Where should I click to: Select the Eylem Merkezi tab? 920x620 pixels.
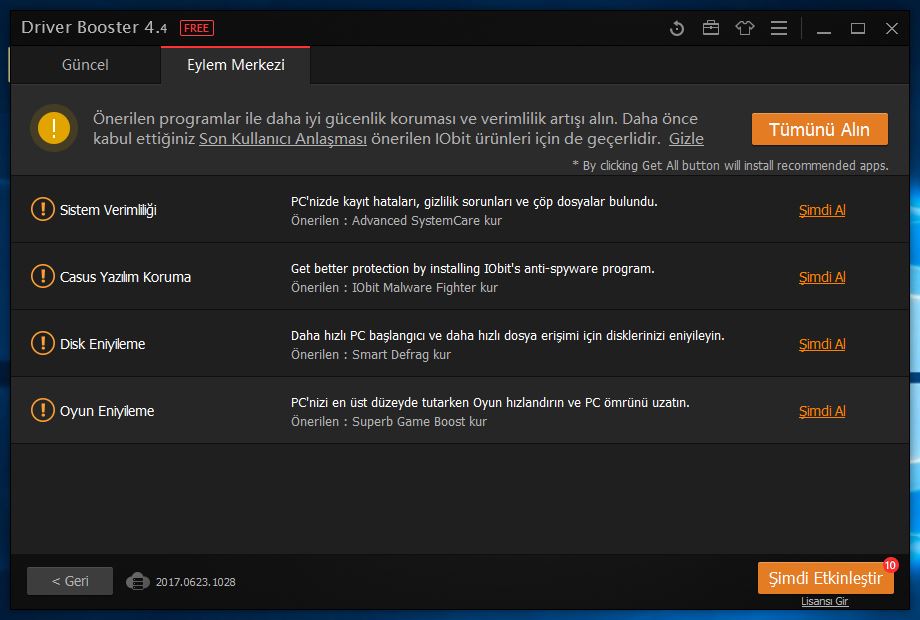235,65
